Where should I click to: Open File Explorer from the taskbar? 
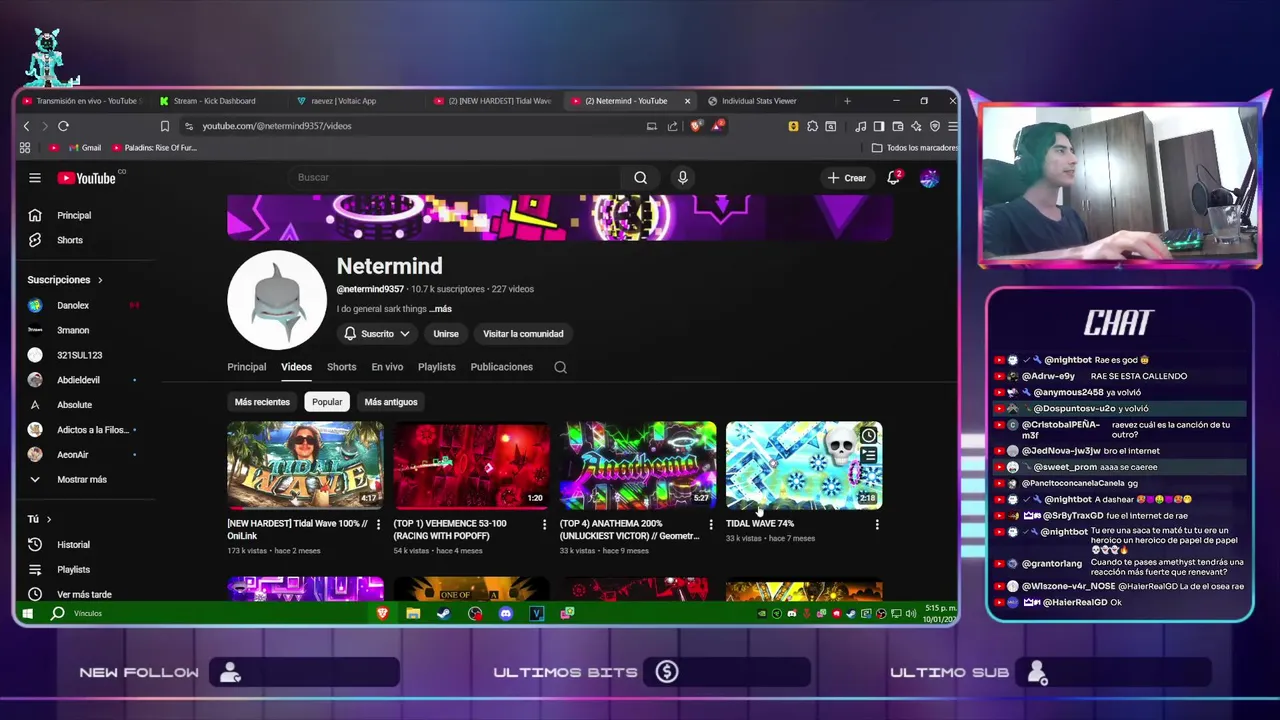click(x=413, y=613)
